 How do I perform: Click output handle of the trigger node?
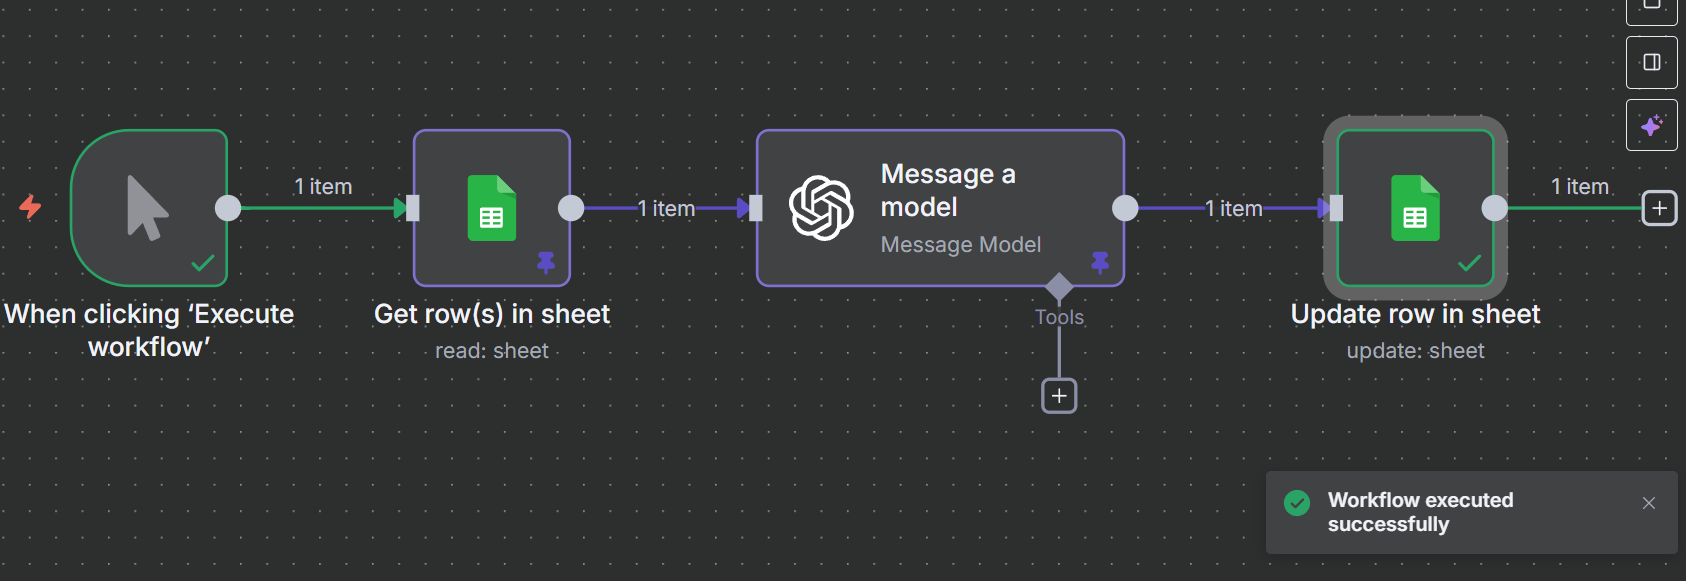(x=228, y=208)
